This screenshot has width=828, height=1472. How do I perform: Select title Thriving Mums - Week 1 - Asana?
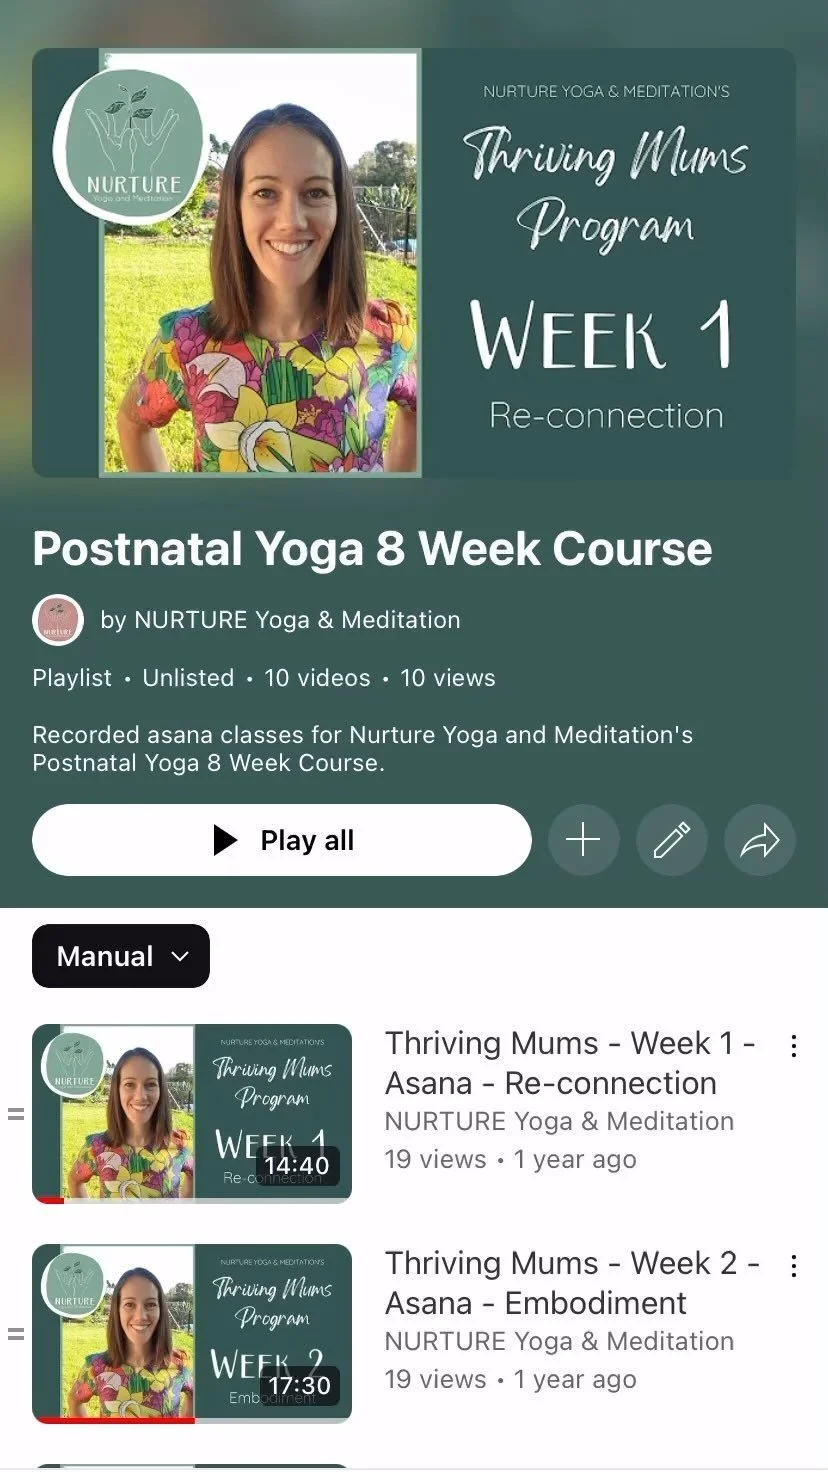(570, 1063)
